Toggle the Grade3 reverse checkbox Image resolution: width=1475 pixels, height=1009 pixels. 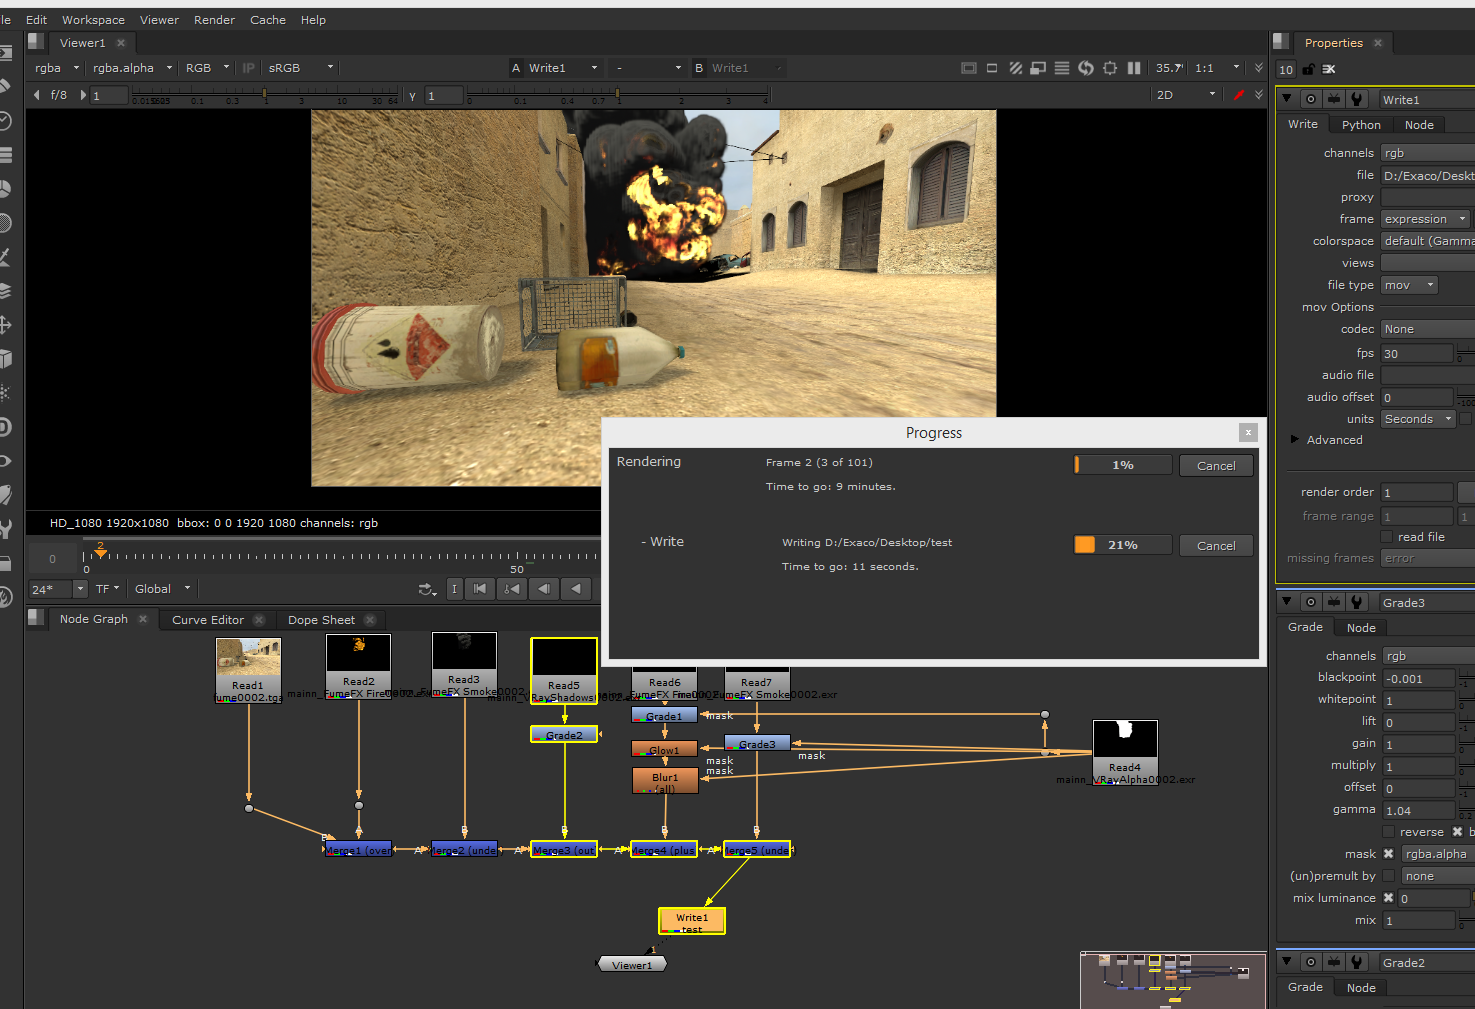(x=1388, y=832)
